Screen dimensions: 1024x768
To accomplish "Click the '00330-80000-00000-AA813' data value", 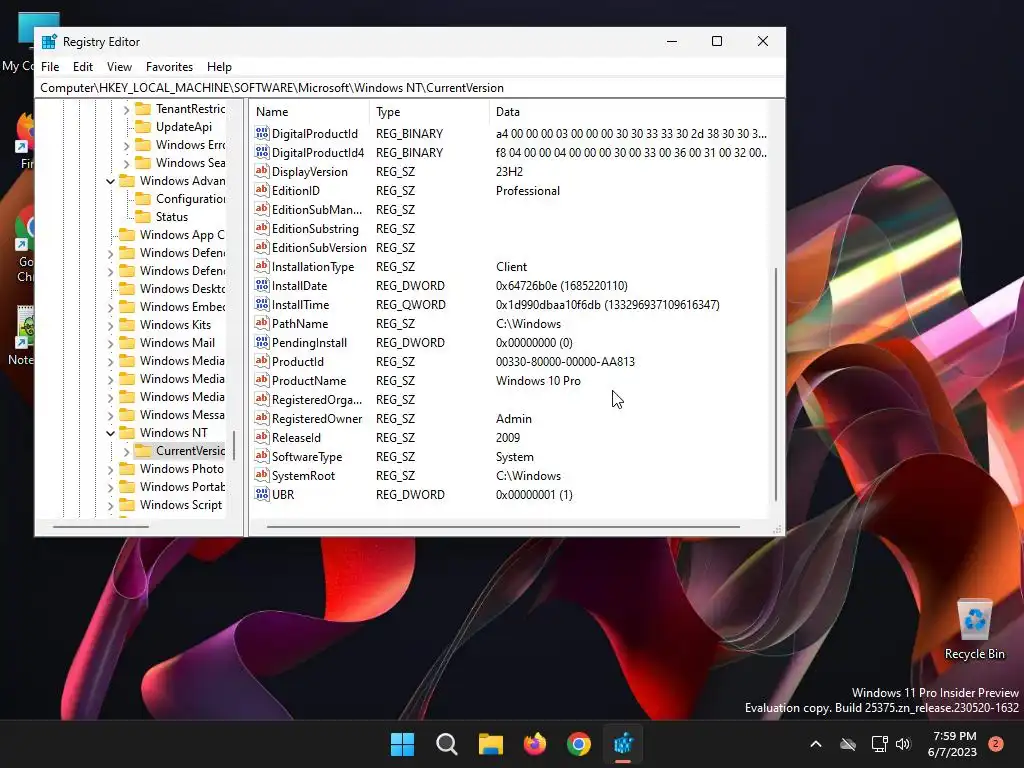I will pos(565,361).
